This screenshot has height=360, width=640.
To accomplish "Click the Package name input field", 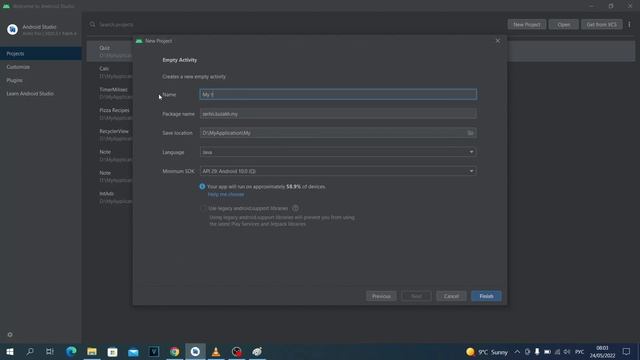I will tap(338, 114).
